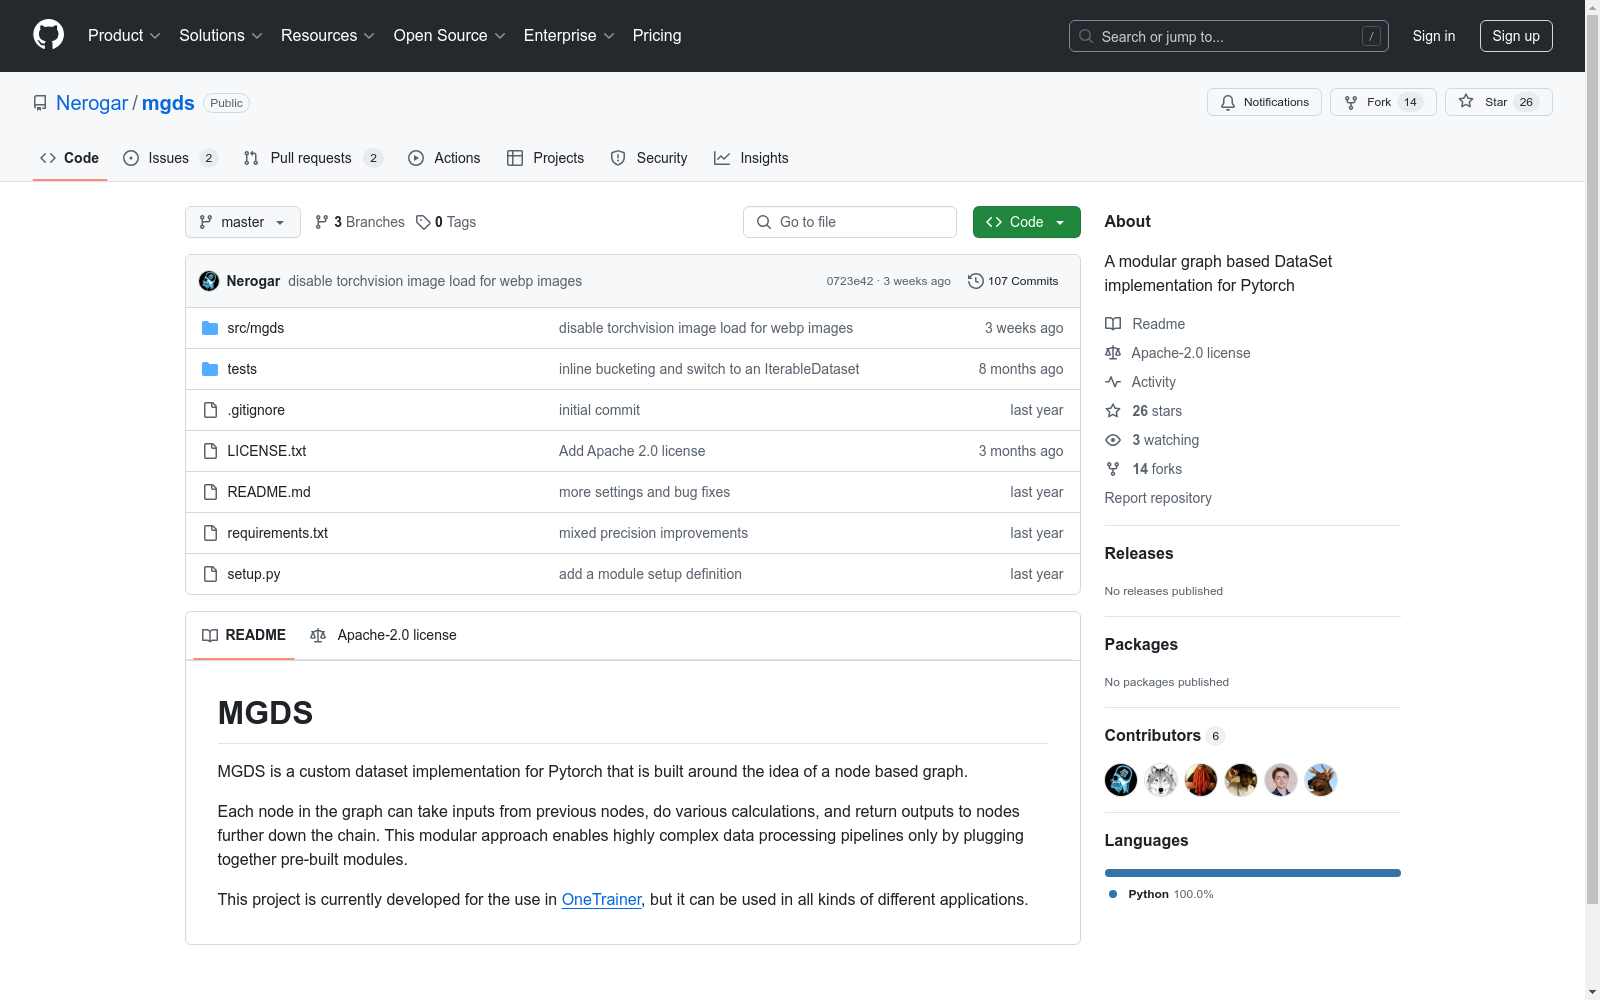This screenshot has width=1600, height=1000.
Task: Expand the Open Source menu
Action: (x=450, y=36)
